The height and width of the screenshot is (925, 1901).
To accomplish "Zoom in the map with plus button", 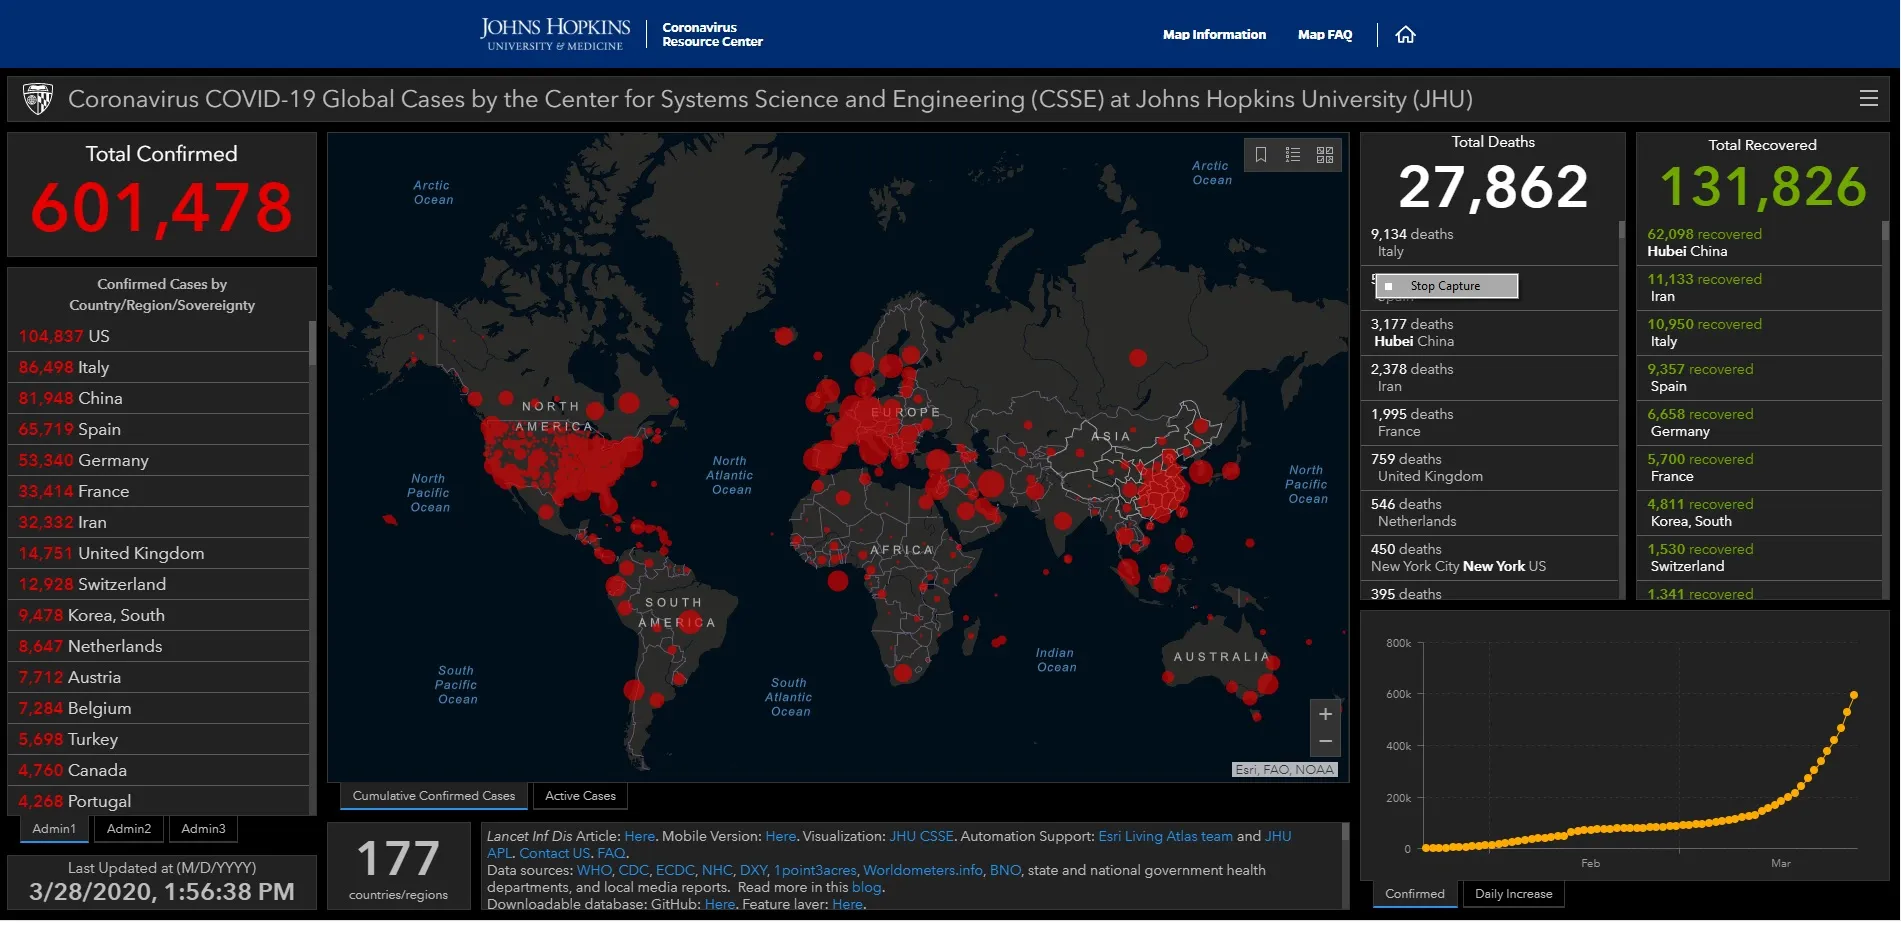I will pos(1325,714).
